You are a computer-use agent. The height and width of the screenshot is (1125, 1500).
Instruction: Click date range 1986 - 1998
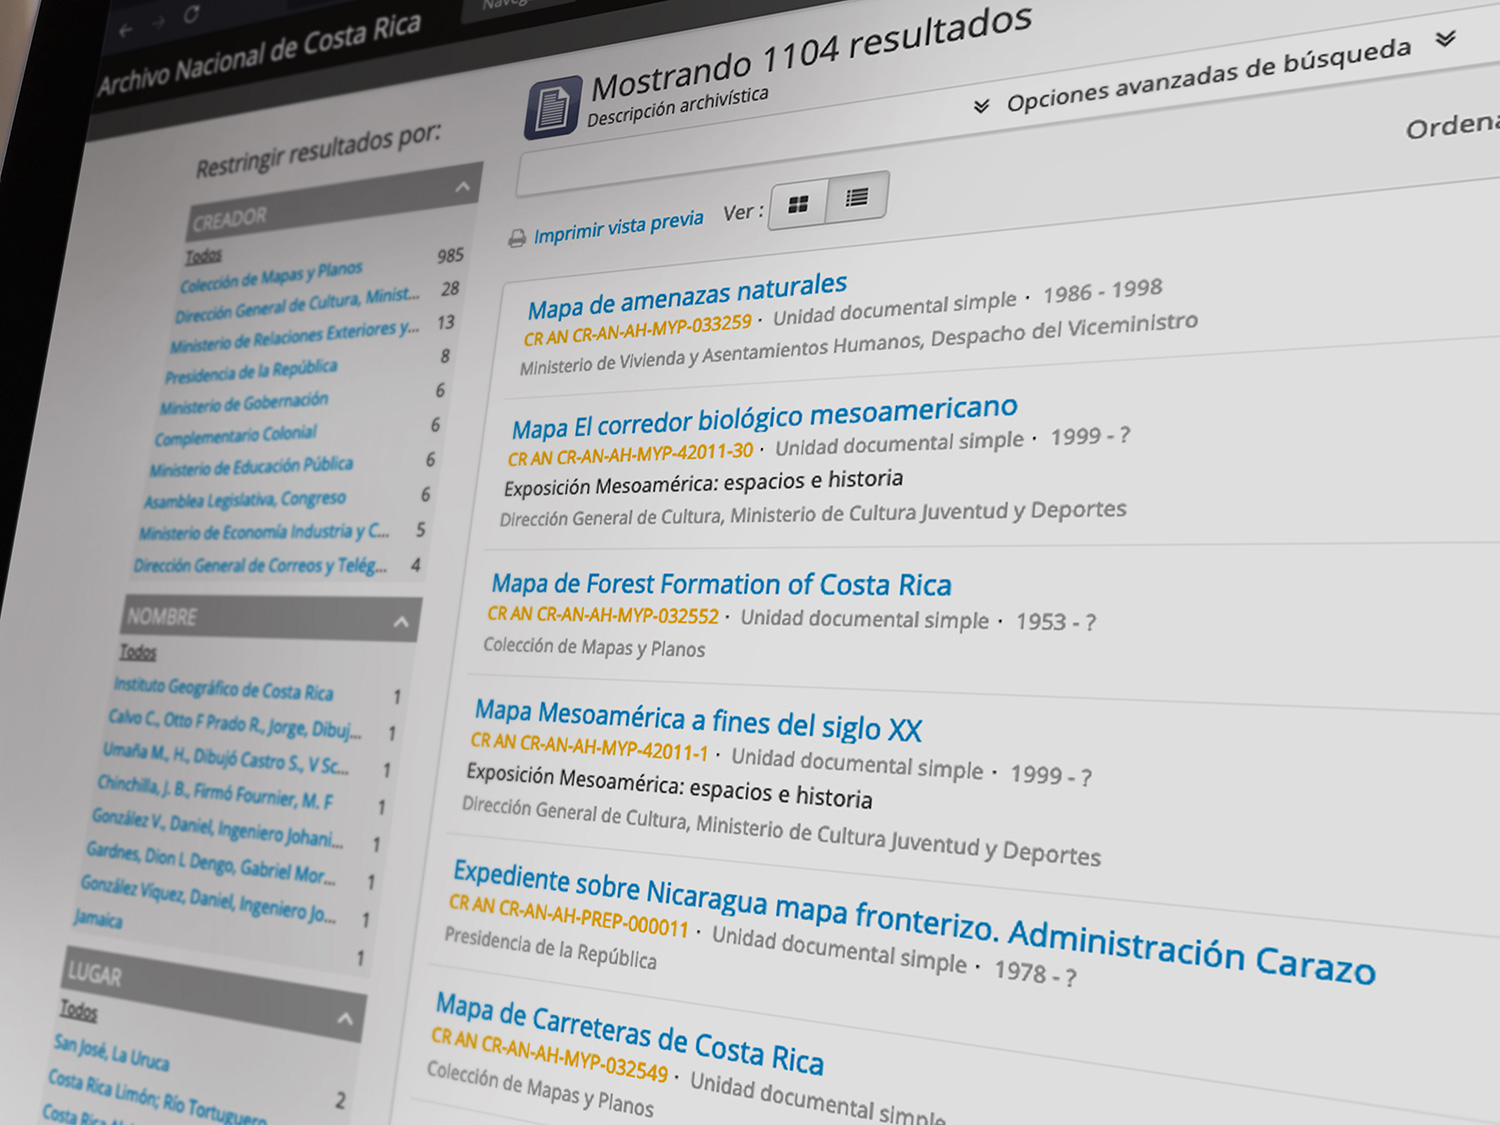tap(1103, 291)
